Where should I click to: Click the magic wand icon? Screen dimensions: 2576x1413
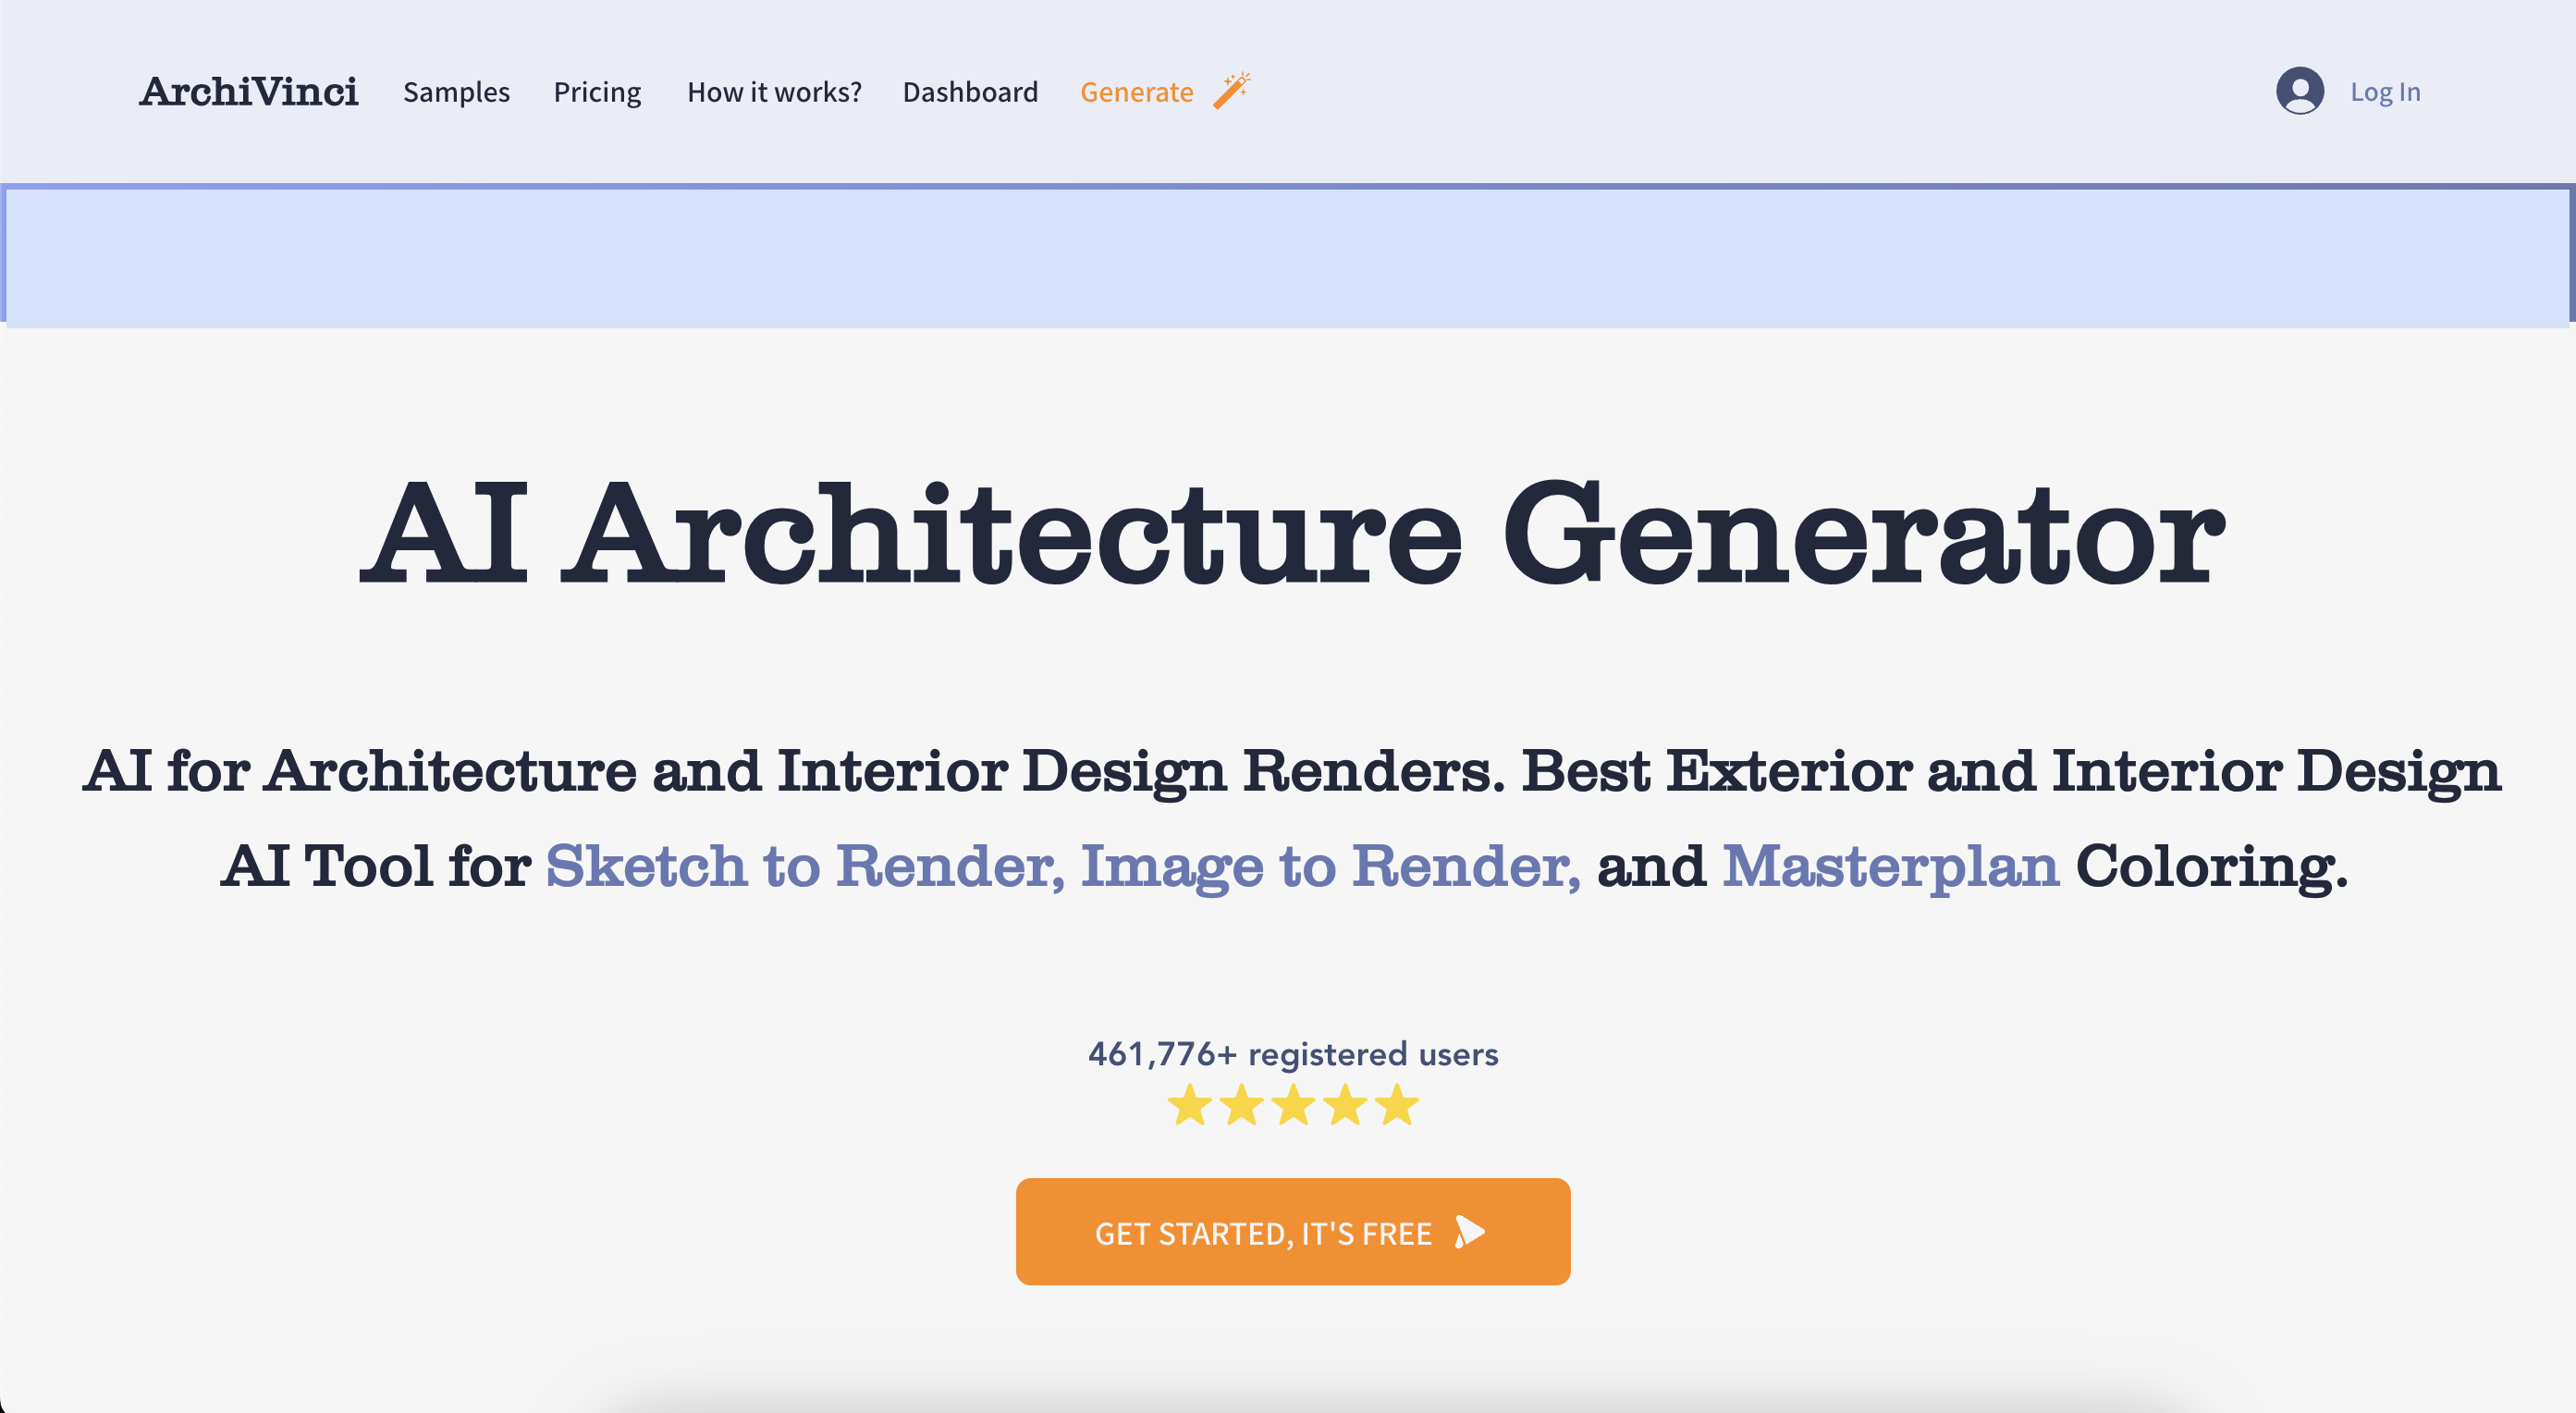(x=1231, y=90)
